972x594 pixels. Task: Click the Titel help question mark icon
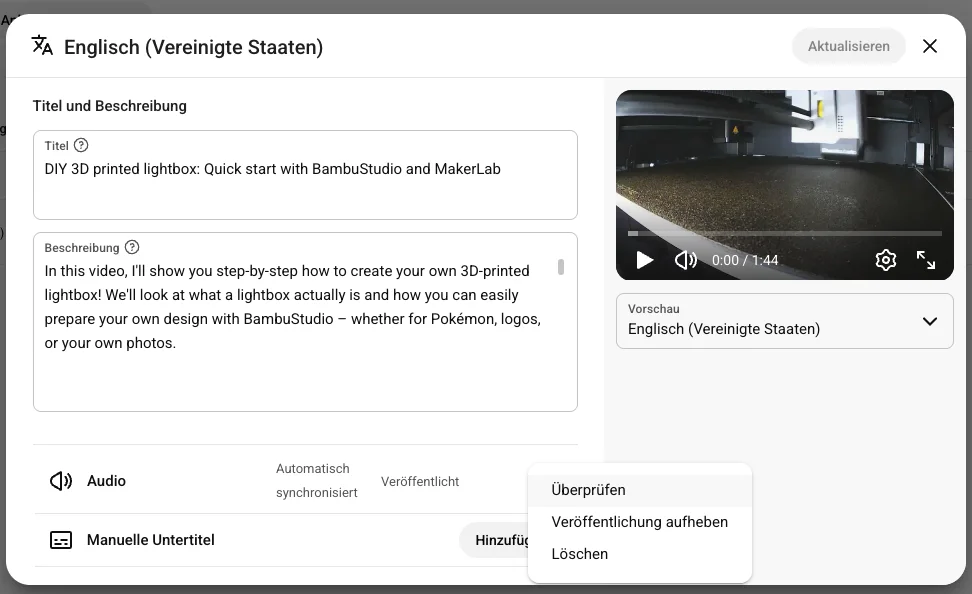tap(81, 145)
